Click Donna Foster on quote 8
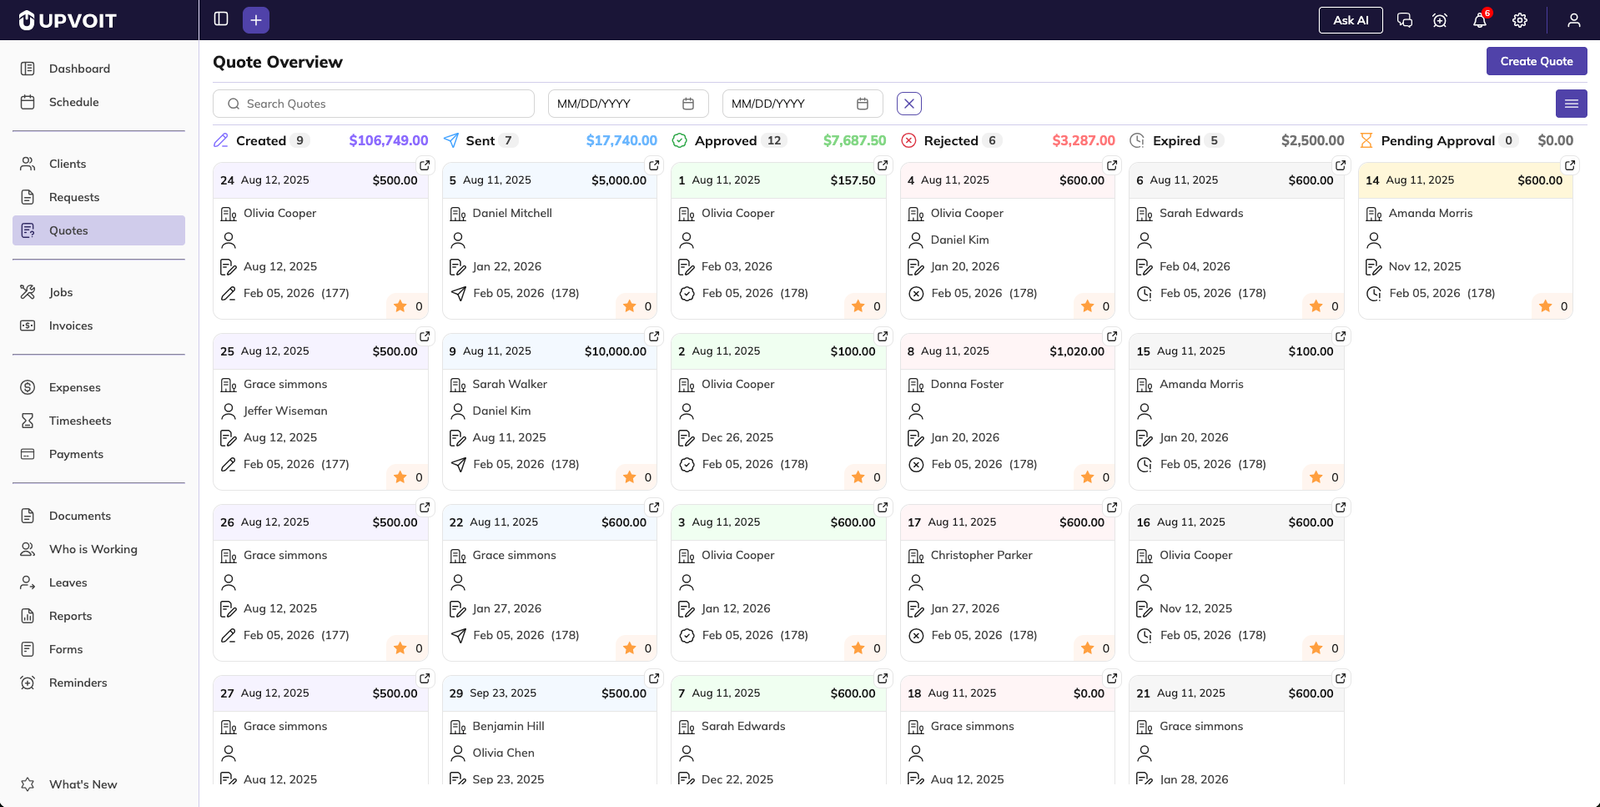1600x807 pixels. (x=967, y=384)
